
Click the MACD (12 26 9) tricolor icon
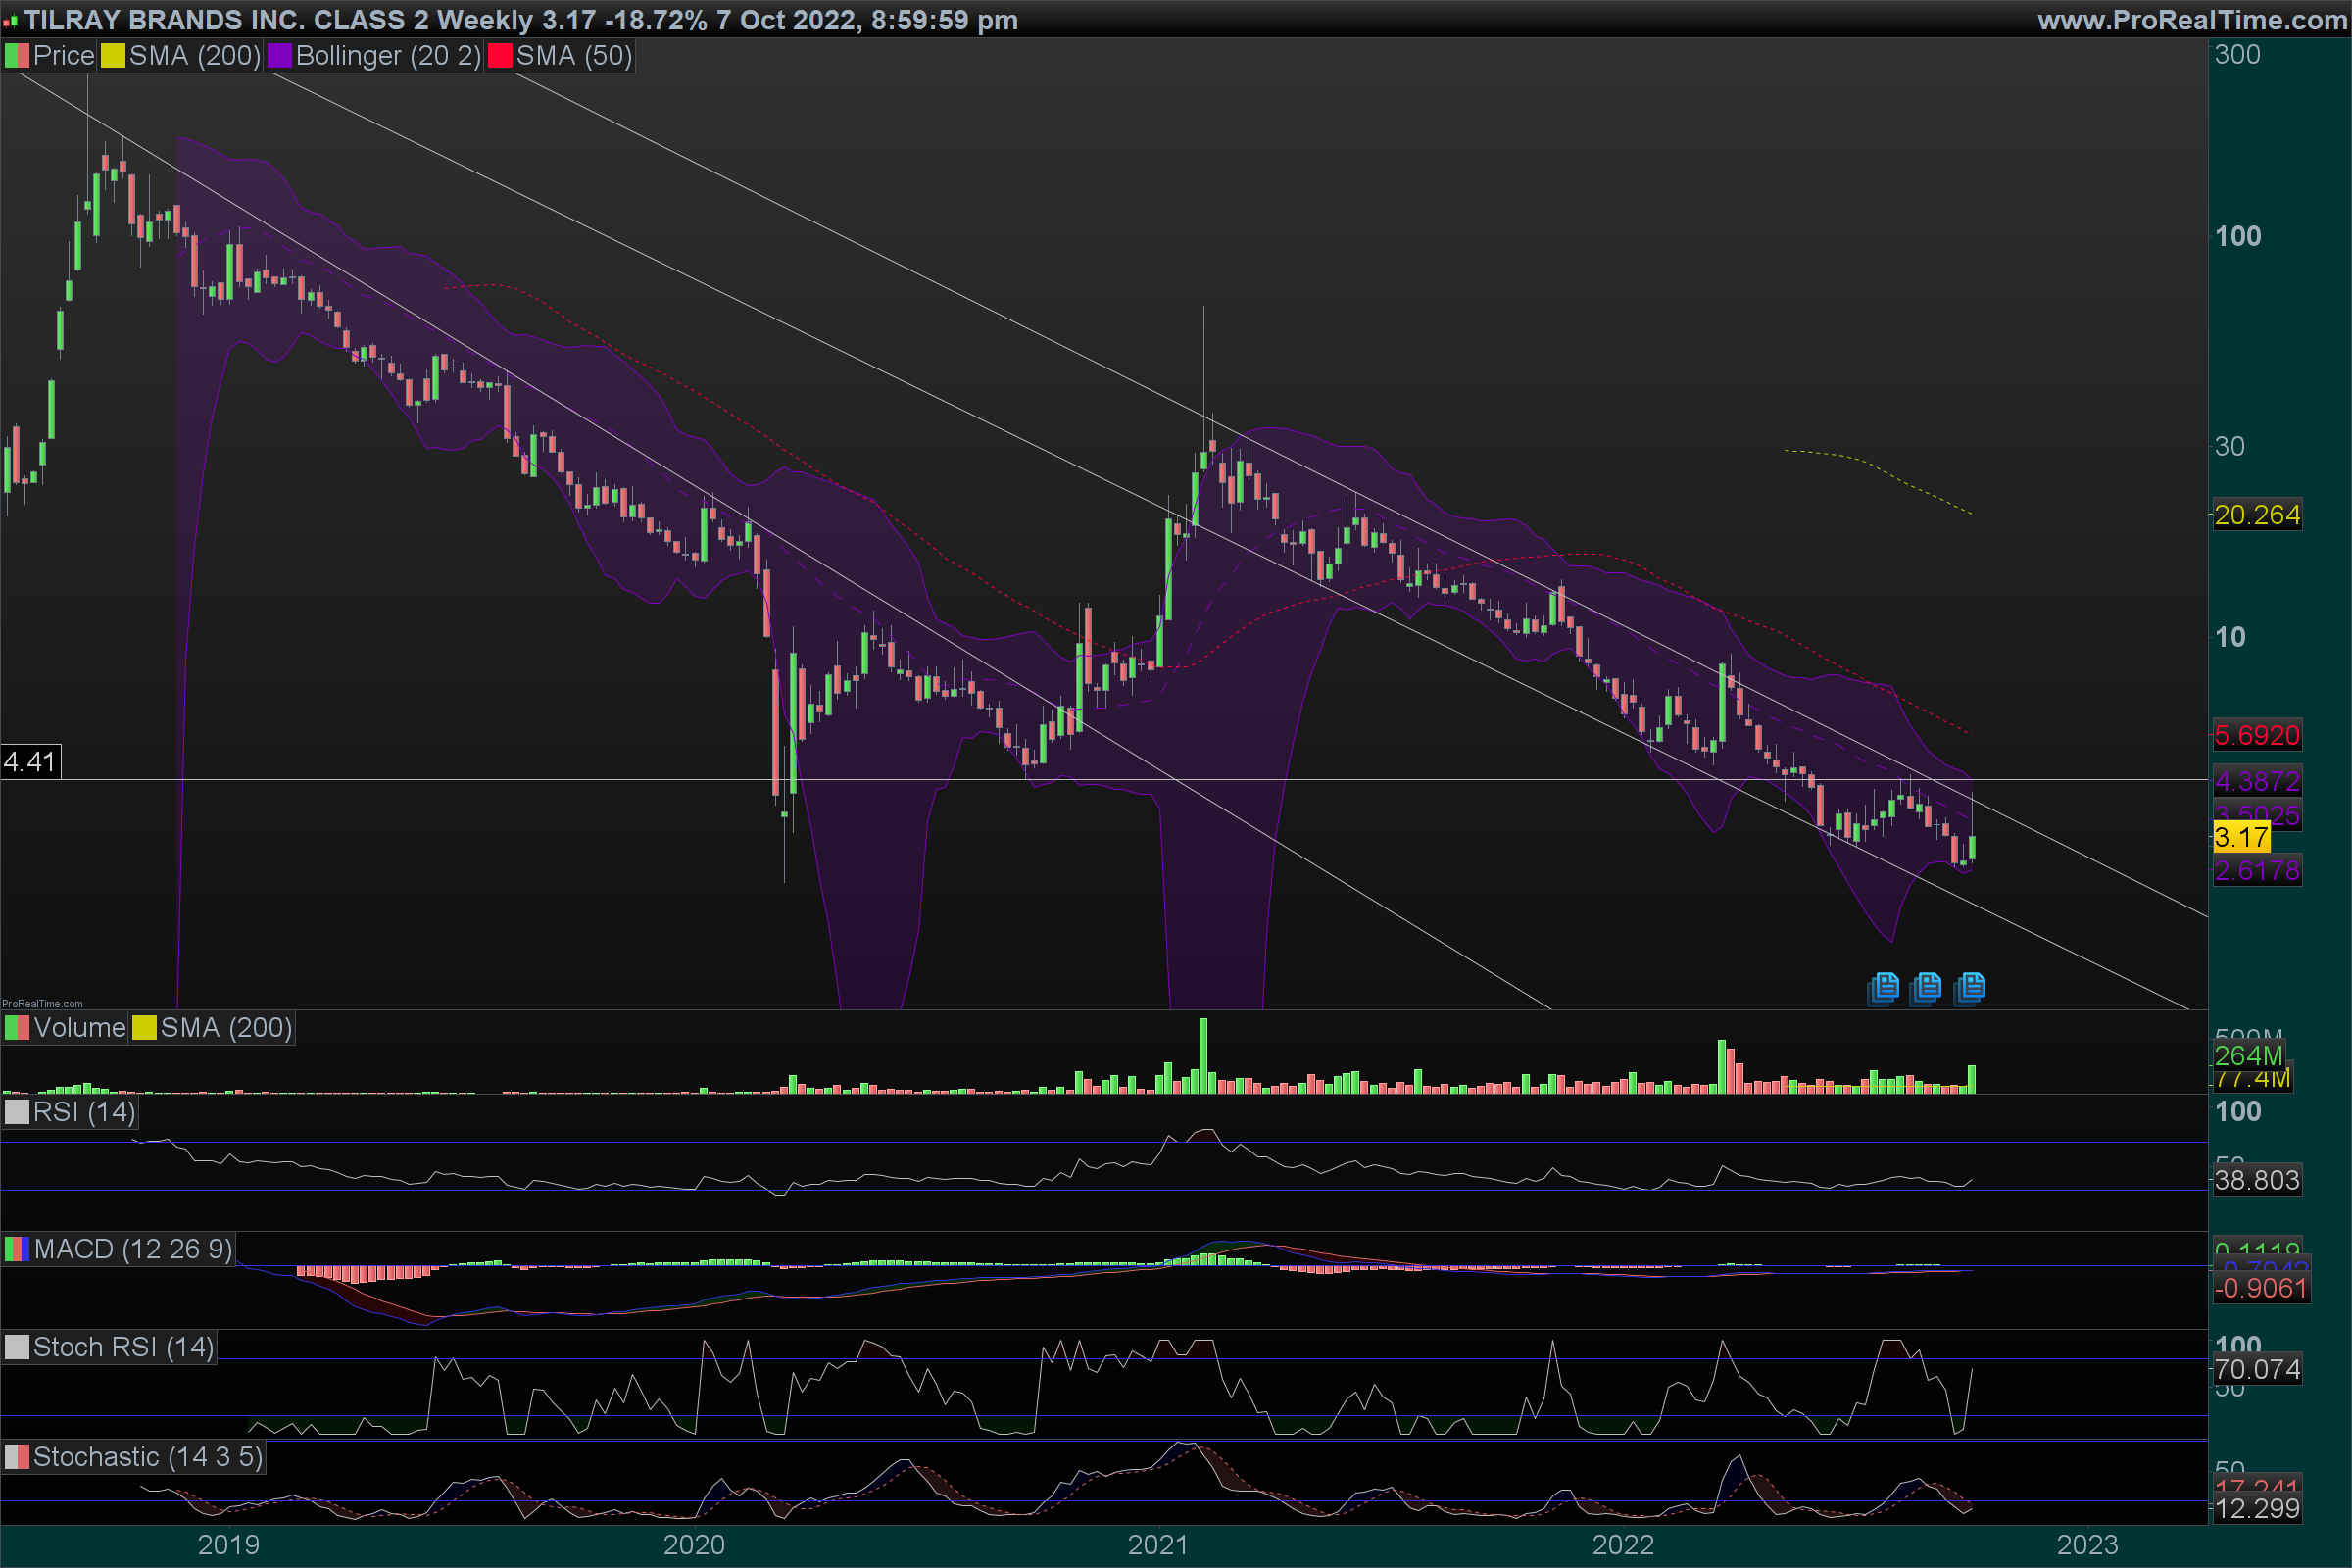pos(17,1249)
